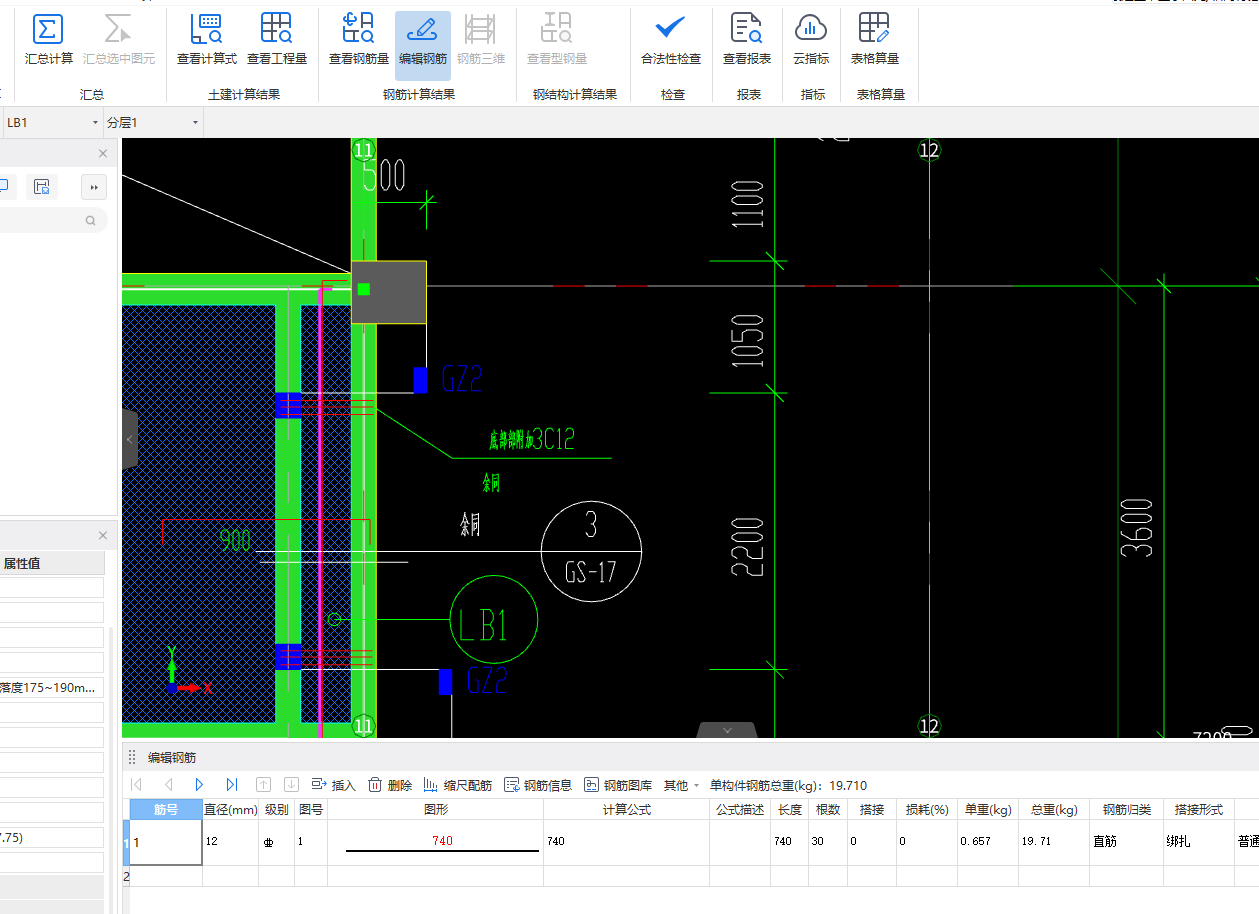Click 搭接形式 cell 绑扎

tap(1199, 842)
